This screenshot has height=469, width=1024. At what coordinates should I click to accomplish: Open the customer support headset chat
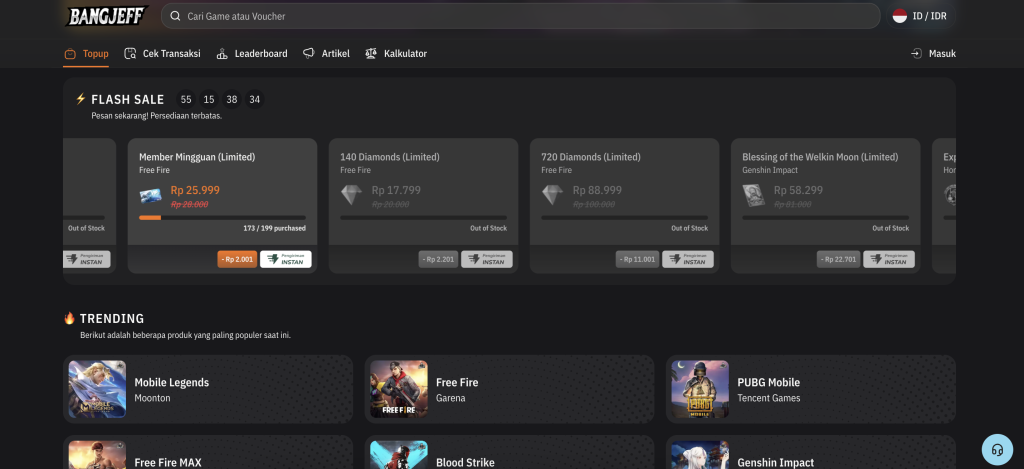pos(997,449)
